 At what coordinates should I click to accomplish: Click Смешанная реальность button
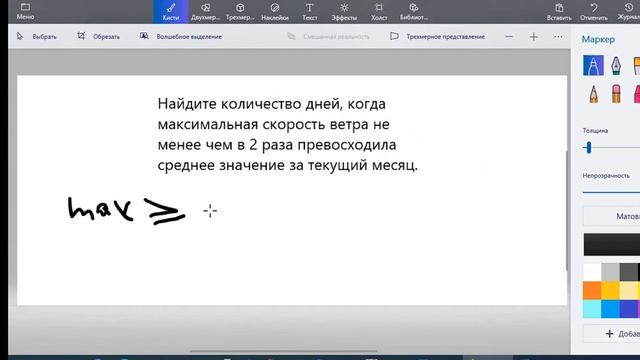pyautogui.click(x=329, y=36)
